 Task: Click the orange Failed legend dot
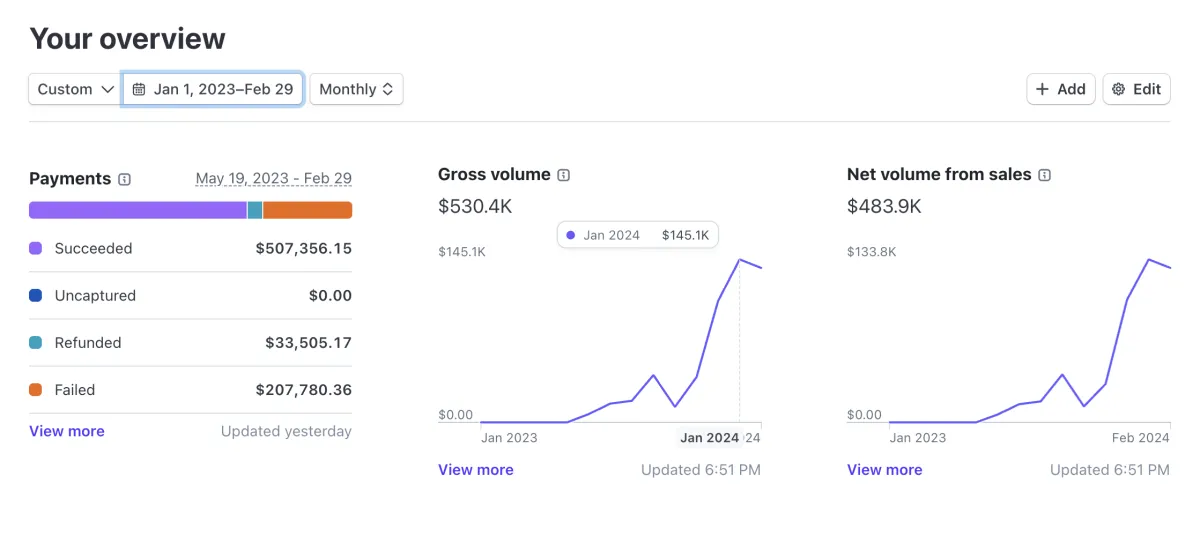(36, 390)
